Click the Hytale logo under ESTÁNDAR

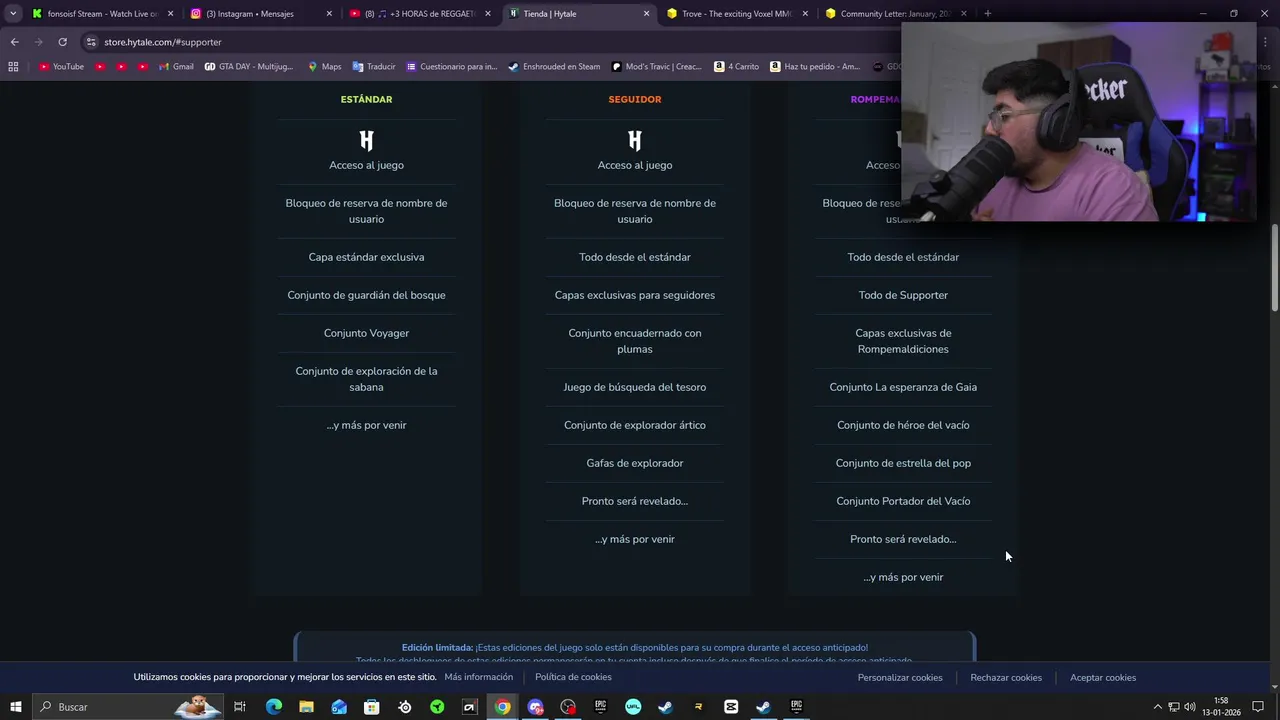coord(366,140)
